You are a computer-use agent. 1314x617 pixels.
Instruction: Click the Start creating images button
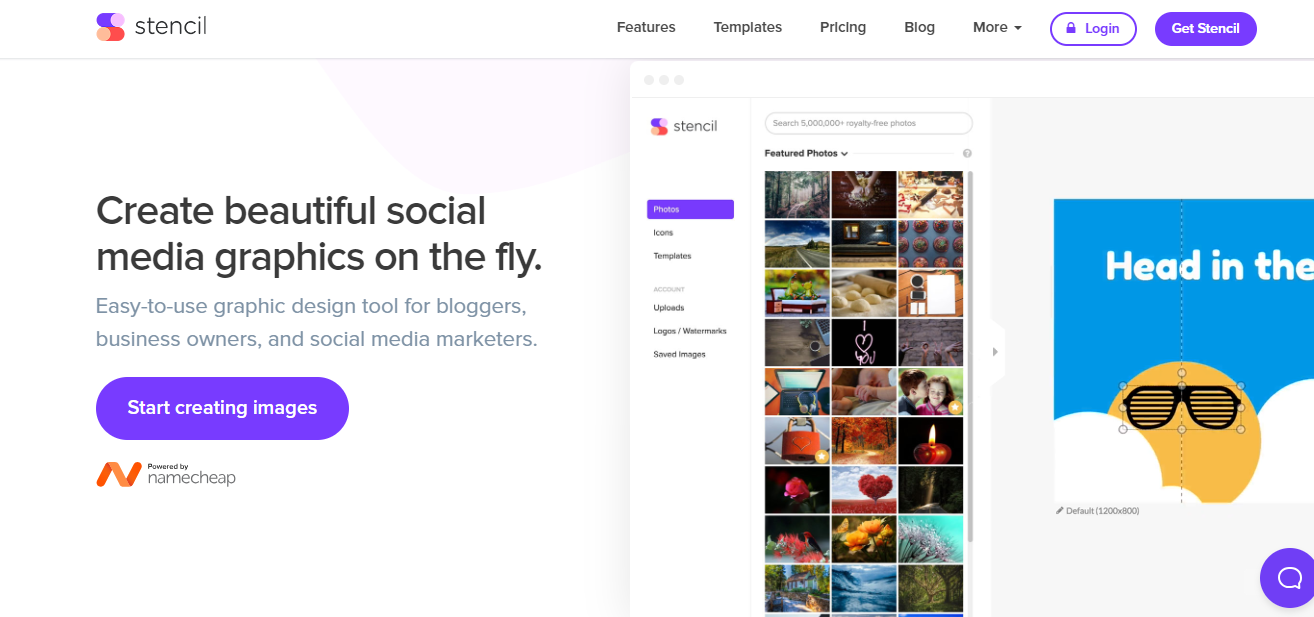pyautogui.click(x=222, y=408)
